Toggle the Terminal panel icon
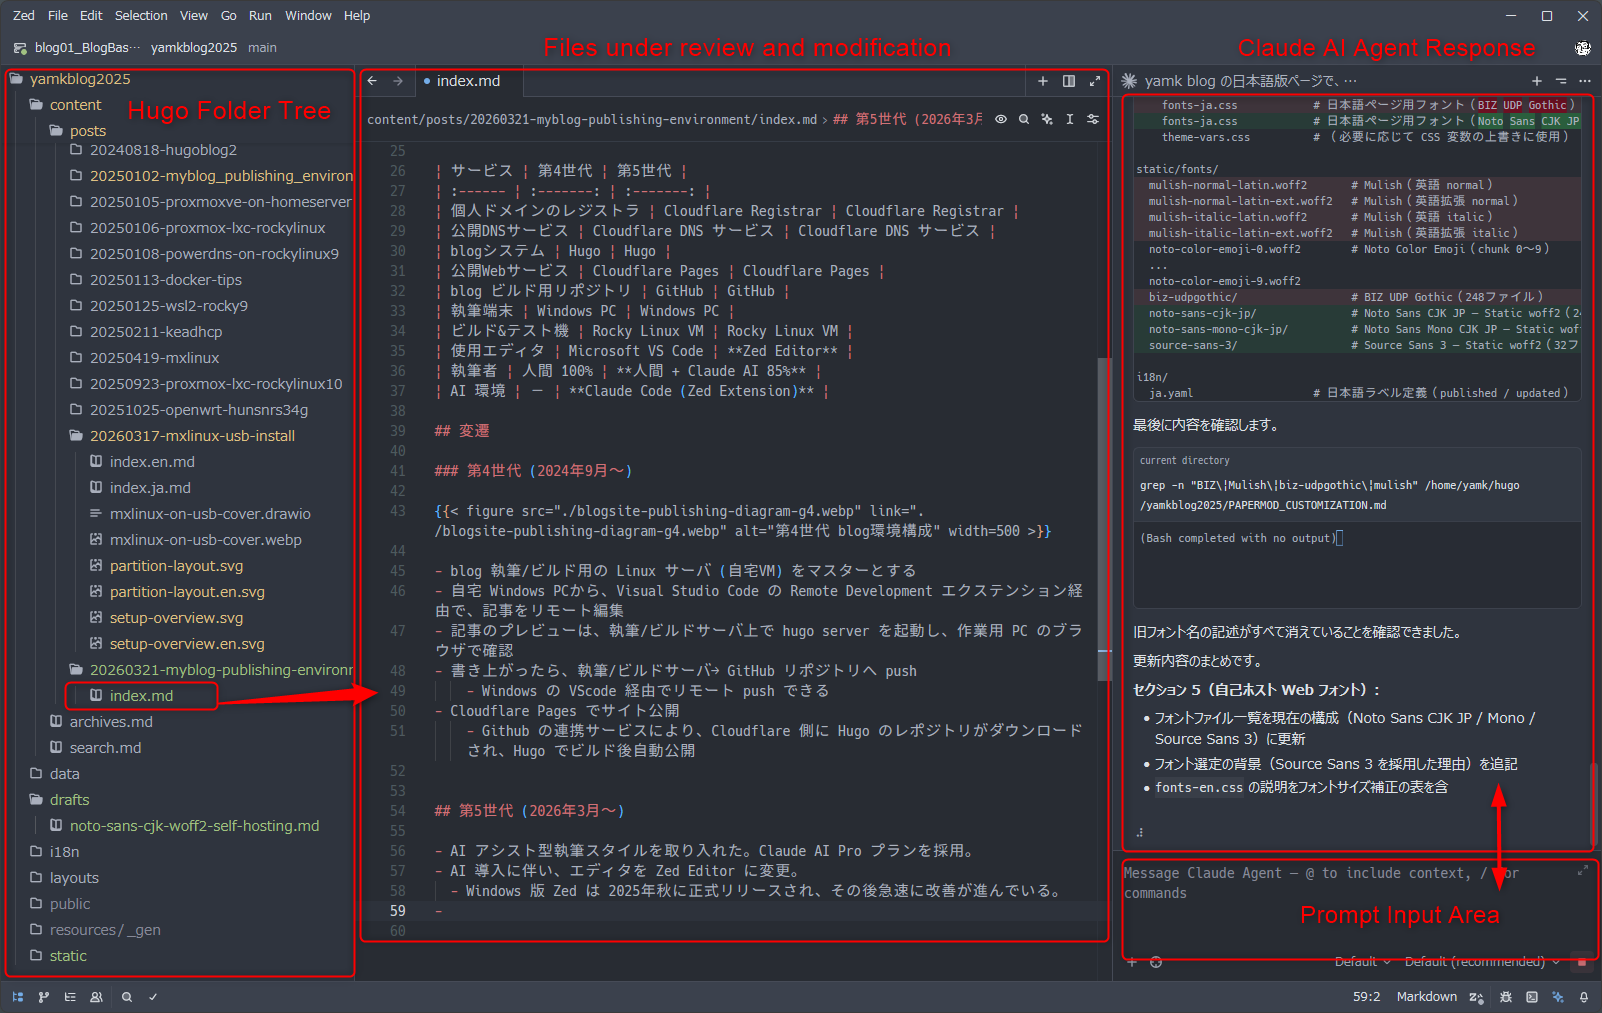 pos(1532,997)
